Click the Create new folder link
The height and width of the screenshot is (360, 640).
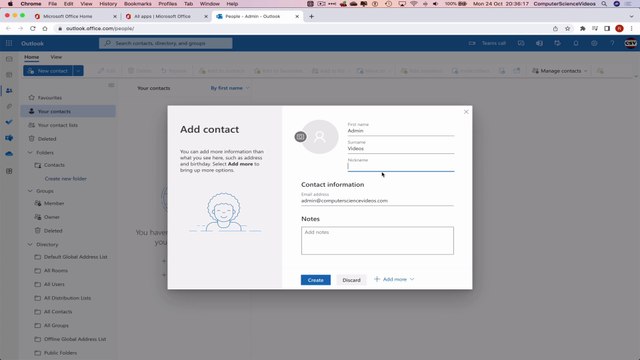65,179
